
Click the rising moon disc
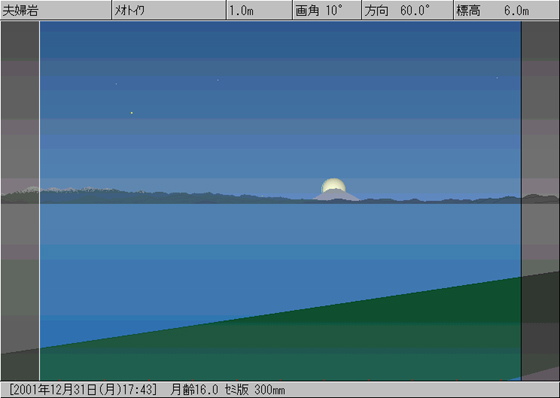(333, 185)
